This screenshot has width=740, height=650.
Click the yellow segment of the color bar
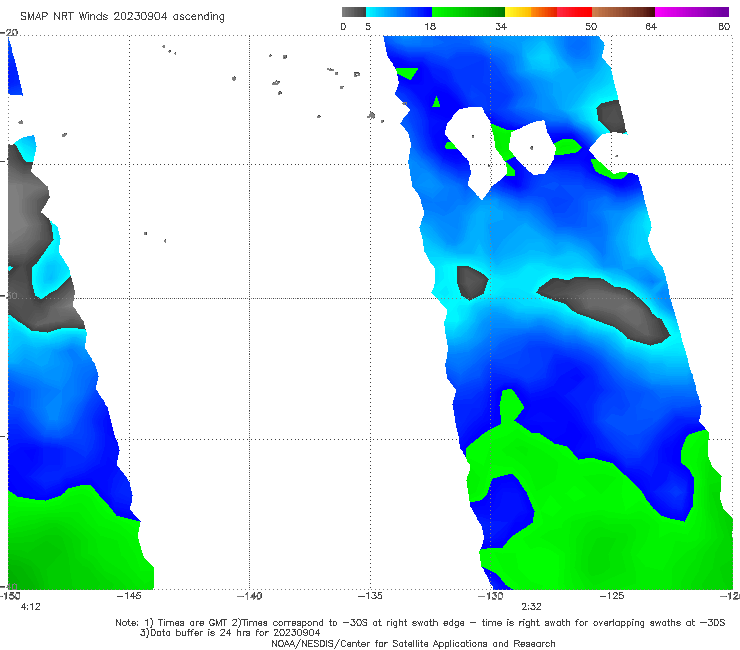(x=518, y=12)
